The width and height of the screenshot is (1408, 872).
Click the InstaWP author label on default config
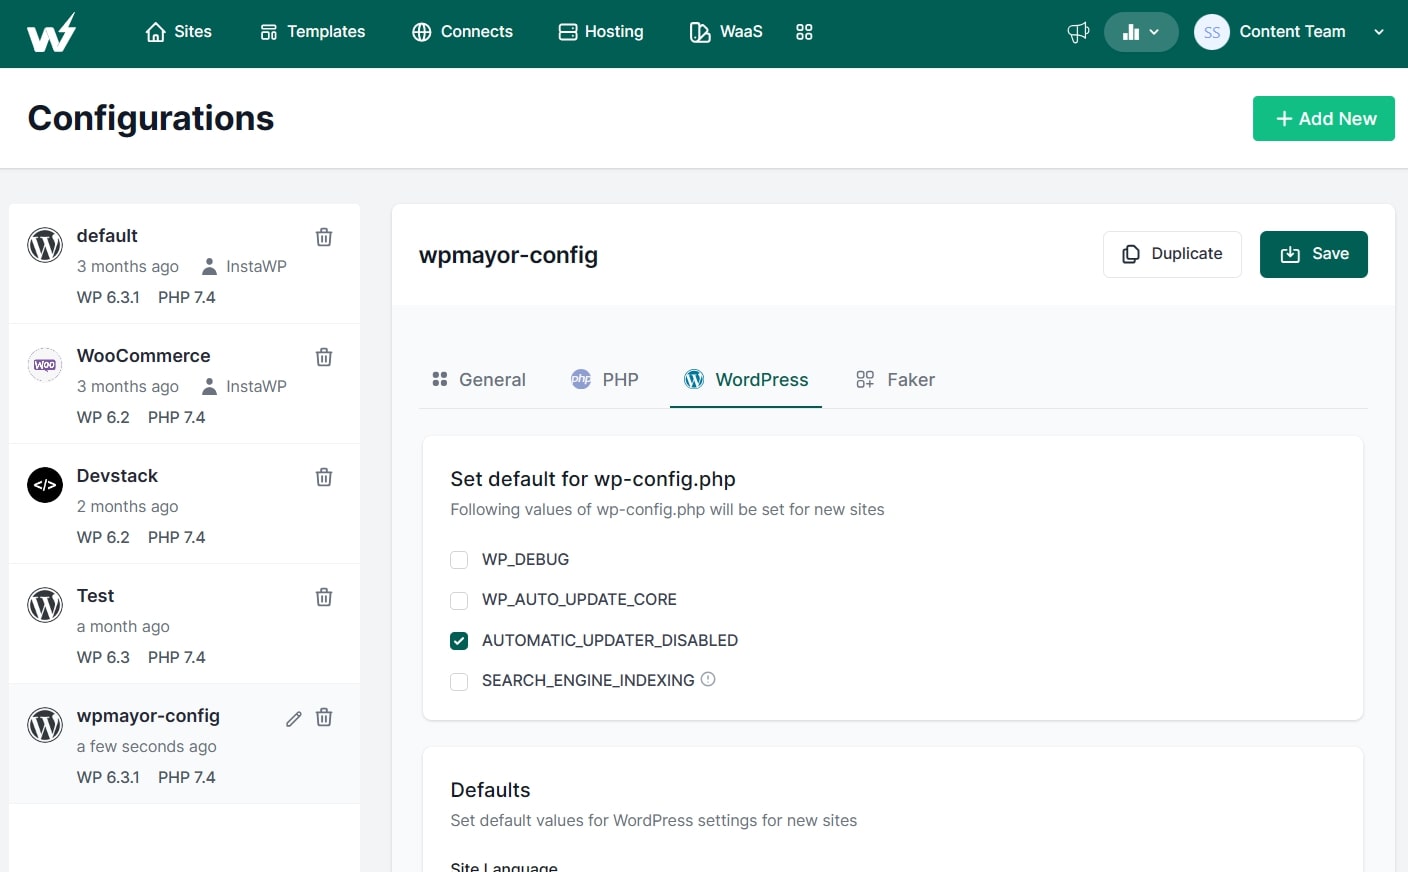tap(244, 266)
